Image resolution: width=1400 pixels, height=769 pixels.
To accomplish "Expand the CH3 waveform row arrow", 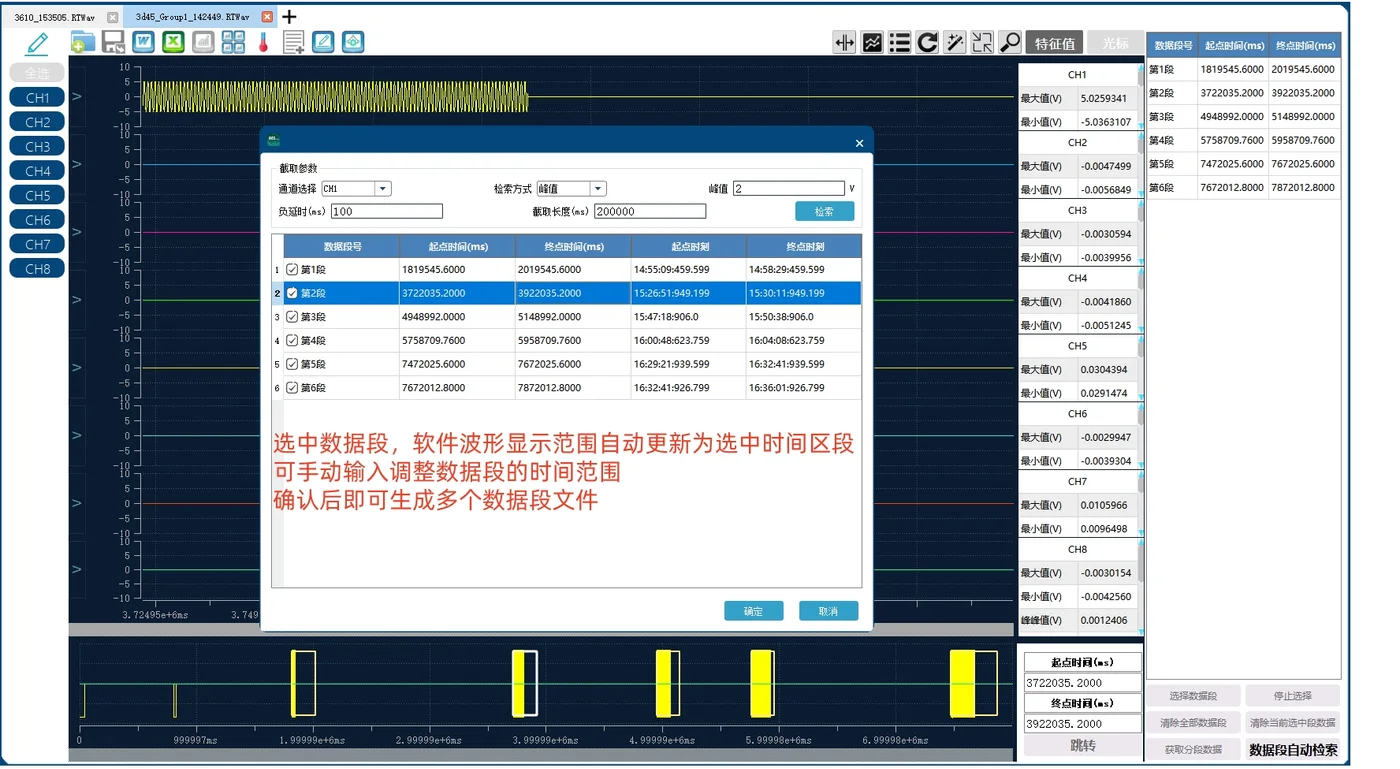I will [77, 232].
